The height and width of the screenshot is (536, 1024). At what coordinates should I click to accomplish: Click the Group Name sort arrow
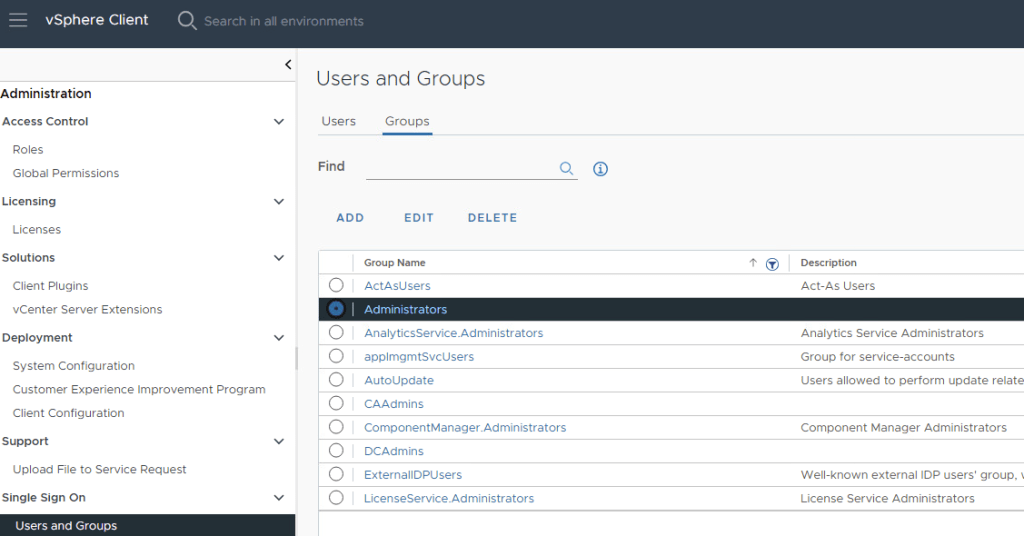753,263
